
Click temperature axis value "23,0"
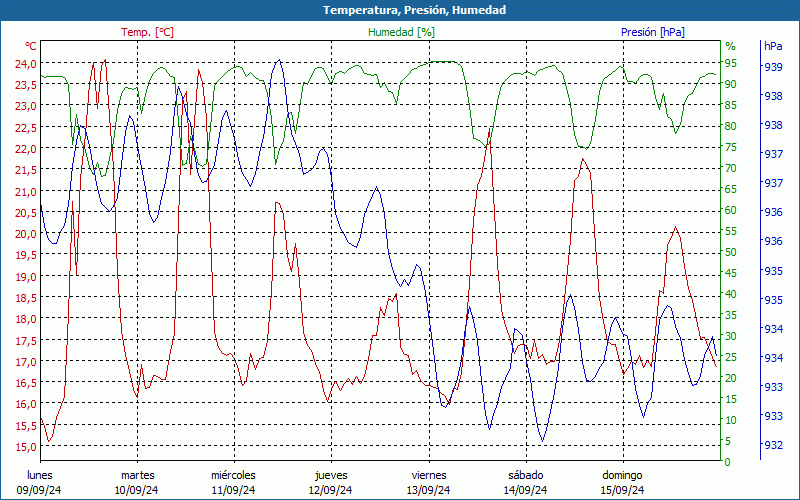click(x=27, y=106)
